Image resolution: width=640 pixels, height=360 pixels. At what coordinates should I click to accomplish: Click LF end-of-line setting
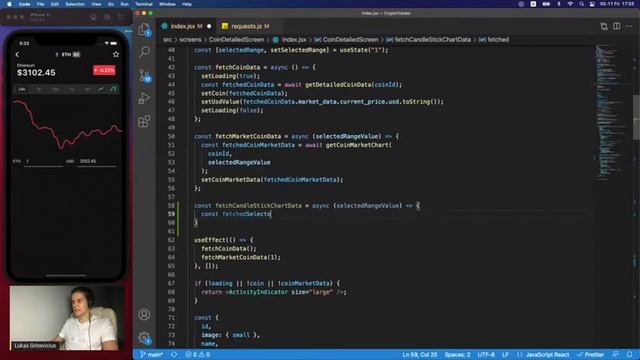click(505, 354)
